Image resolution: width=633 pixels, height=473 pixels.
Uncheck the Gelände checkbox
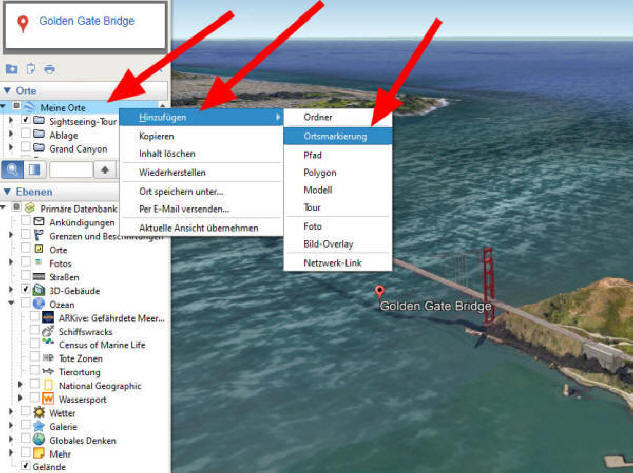tap(26, 466)
